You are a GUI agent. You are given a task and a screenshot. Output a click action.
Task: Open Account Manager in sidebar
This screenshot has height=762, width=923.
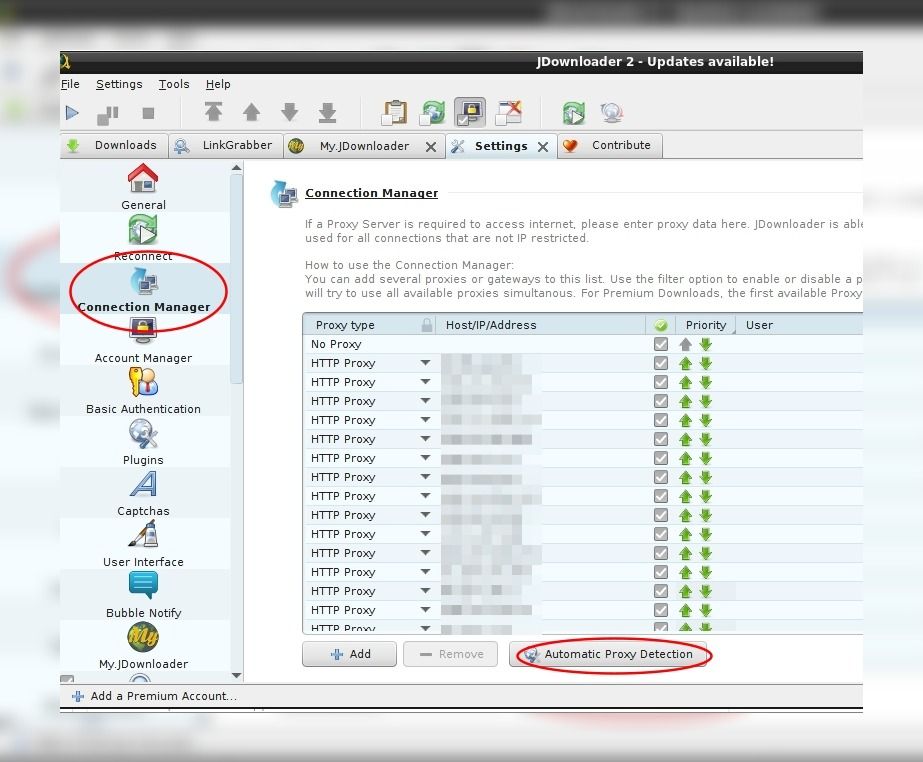(143, 340)
